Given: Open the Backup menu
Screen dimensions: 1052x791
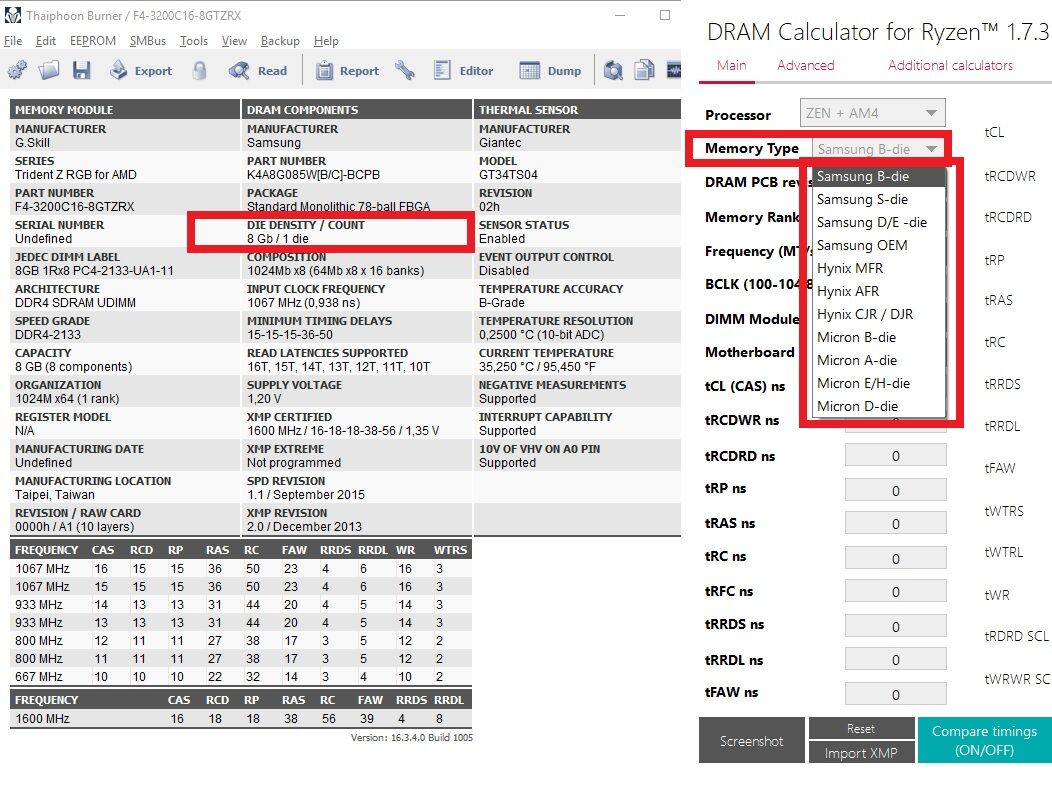Looking at the screenshot, I should (x=280, y=41).
